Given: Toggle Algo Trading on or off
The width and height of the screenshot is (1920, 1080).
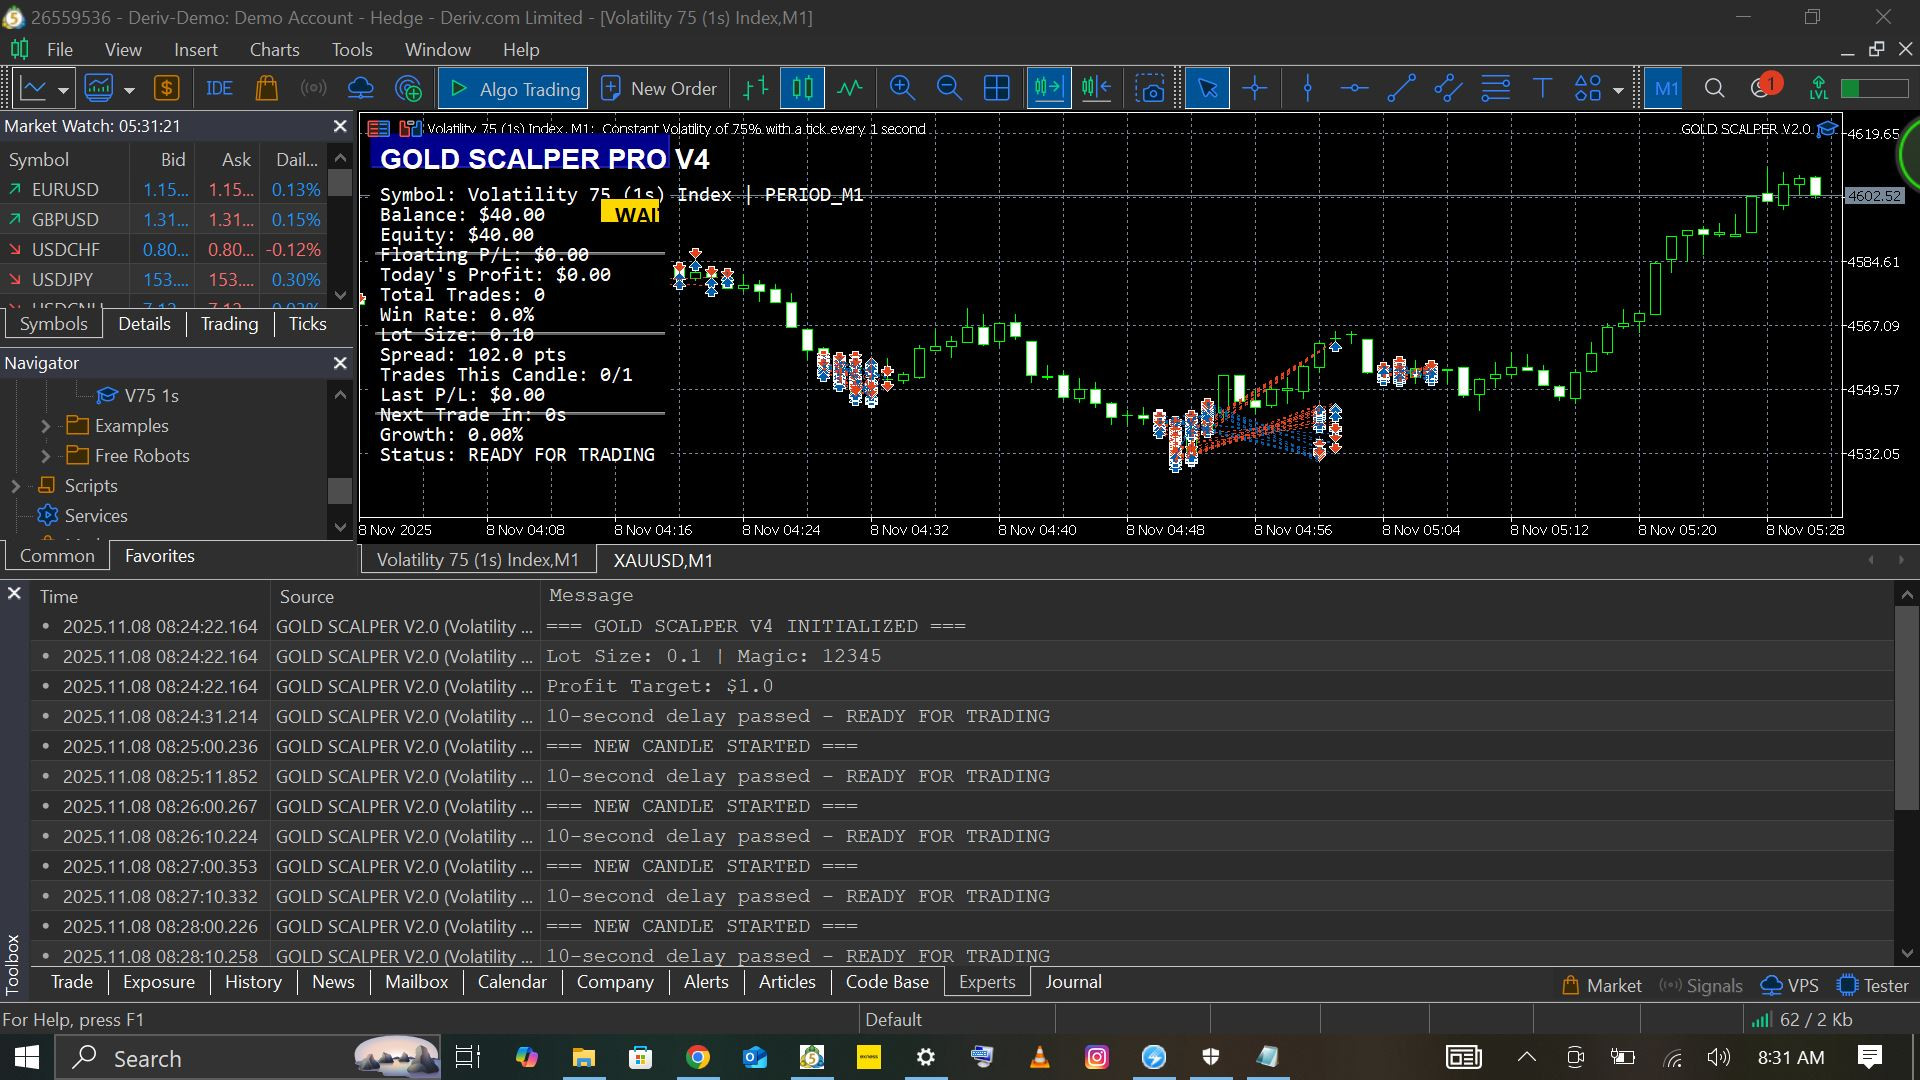Looking at the screenshot, I should click(514, 88).
